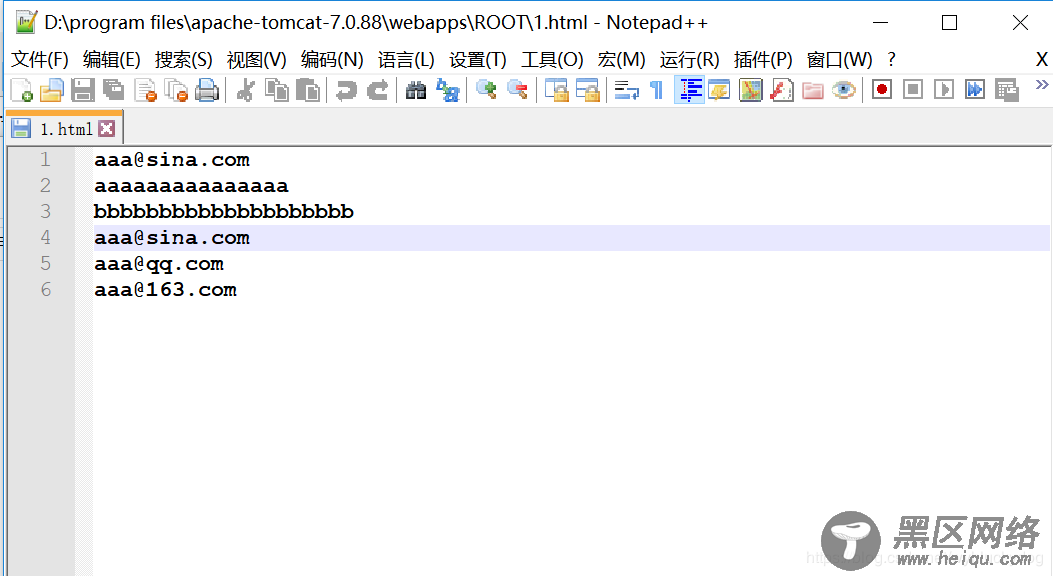Image resolution: width=1053 pixels, height=576 pixels.
Task: Save the recorded macro toolbar icon
Action: (x=1006, y=90)
